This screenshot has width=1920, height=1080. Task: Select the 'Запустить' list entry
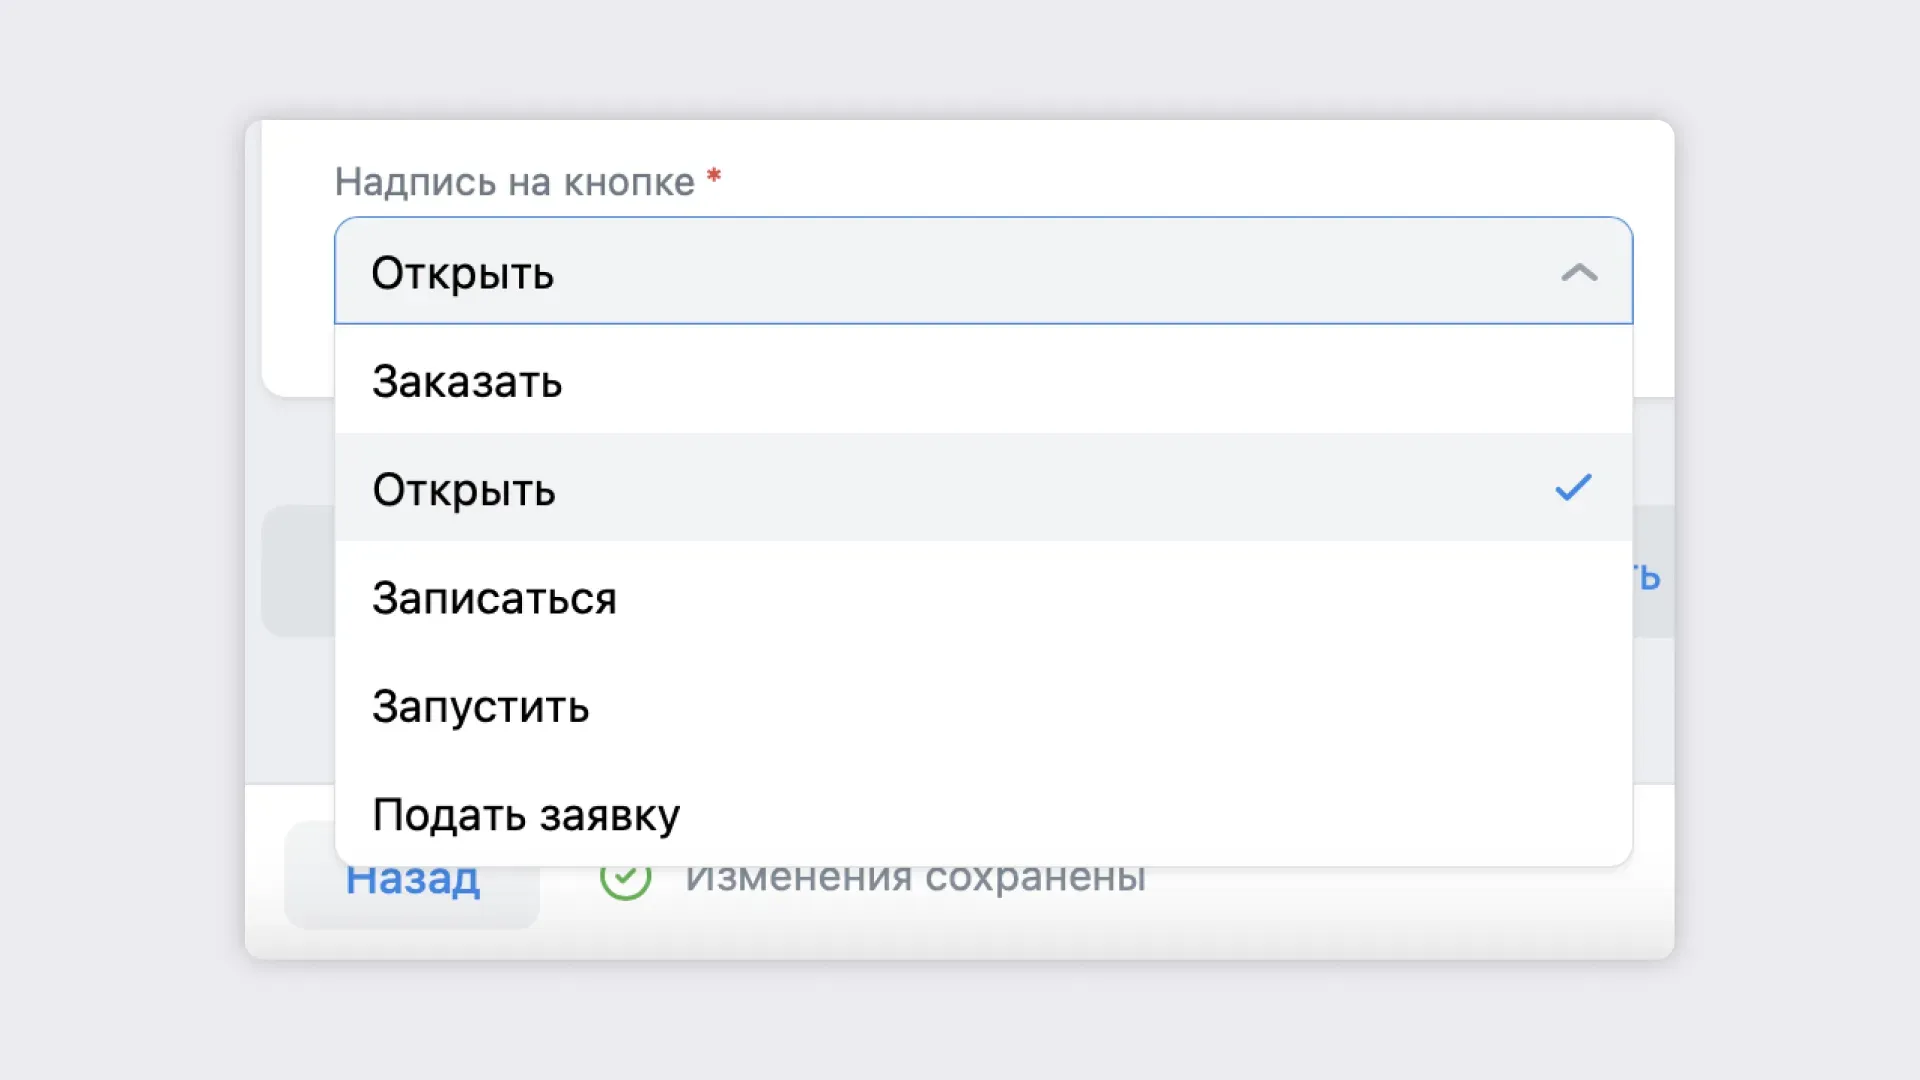pyautogui.click(x=983, y=706)
